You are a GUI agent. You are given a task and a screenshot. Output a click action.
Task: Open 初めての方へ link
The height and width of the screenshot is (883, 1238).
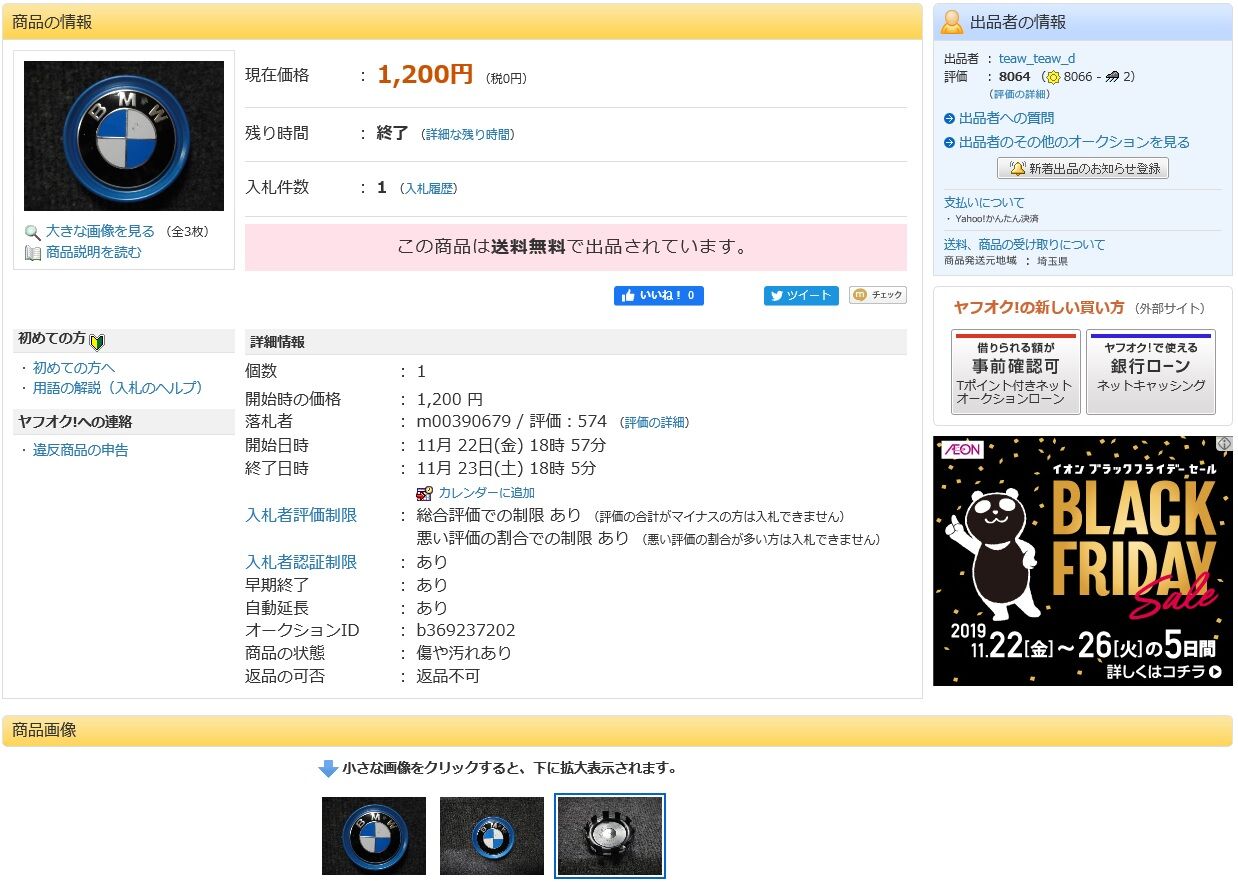point(74,368)
